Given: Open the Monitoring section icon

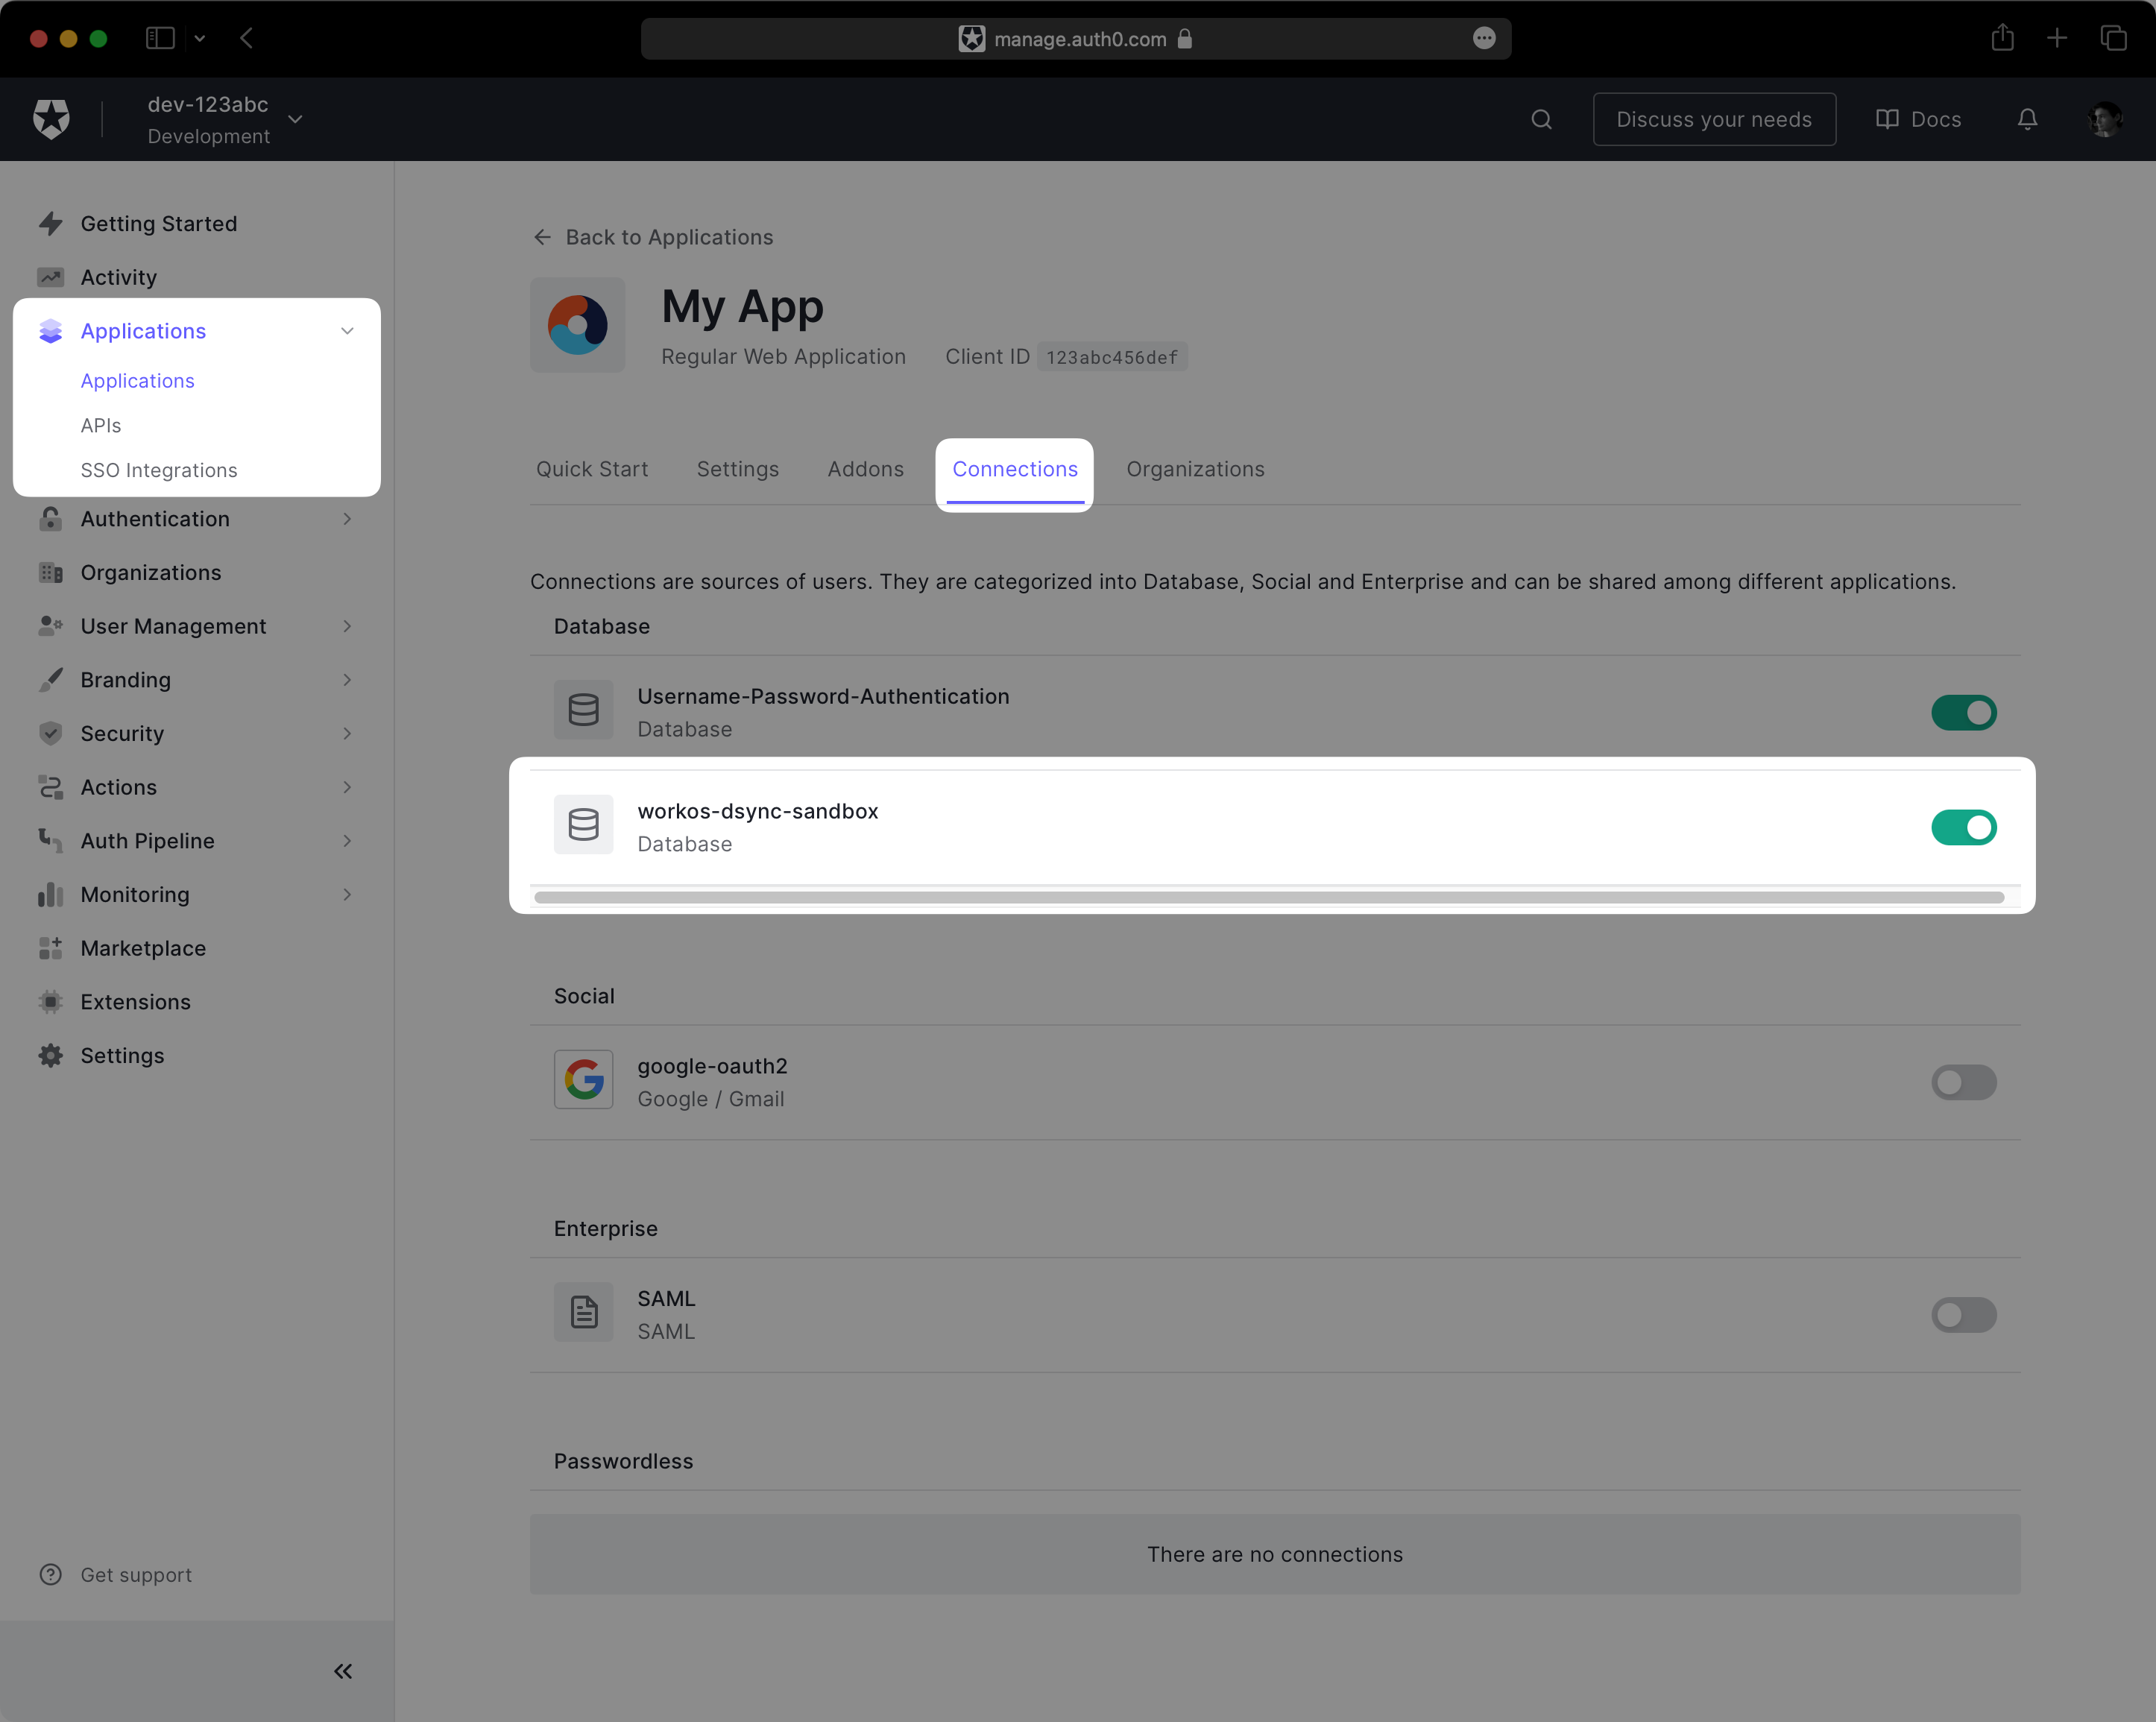Looking at the screenshot, I should pos(51,894).
